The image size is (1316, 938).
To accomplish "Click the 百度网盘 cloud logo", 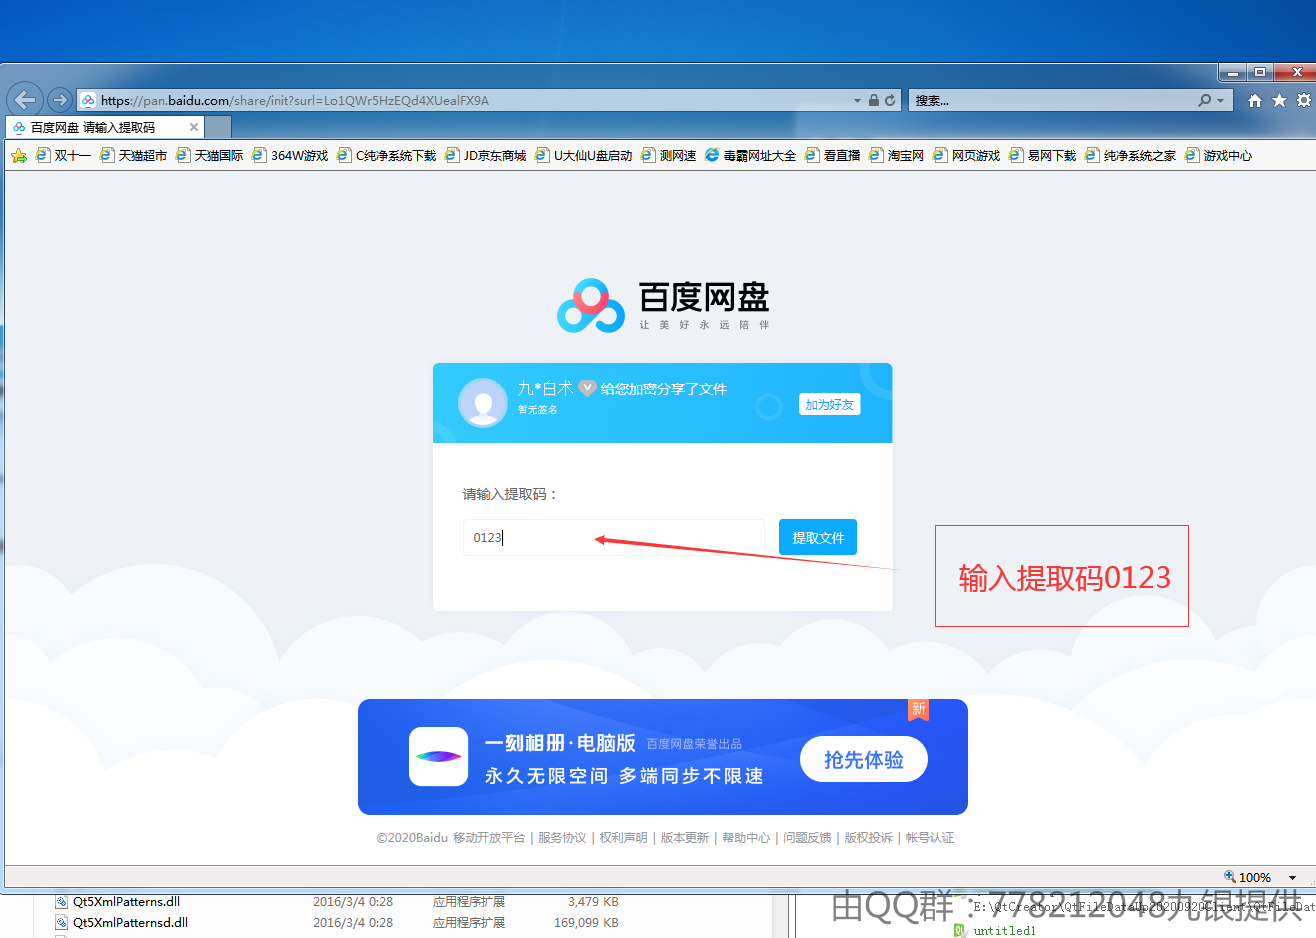I will (591, 305).
